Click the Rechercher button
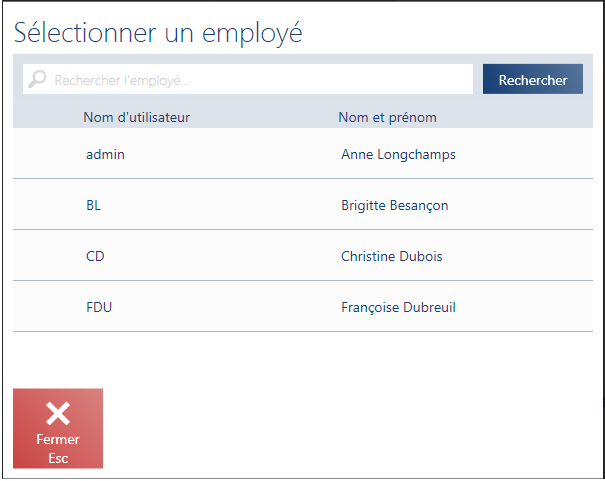This screenshot has width=605, height=481. [x=533, y=79]
